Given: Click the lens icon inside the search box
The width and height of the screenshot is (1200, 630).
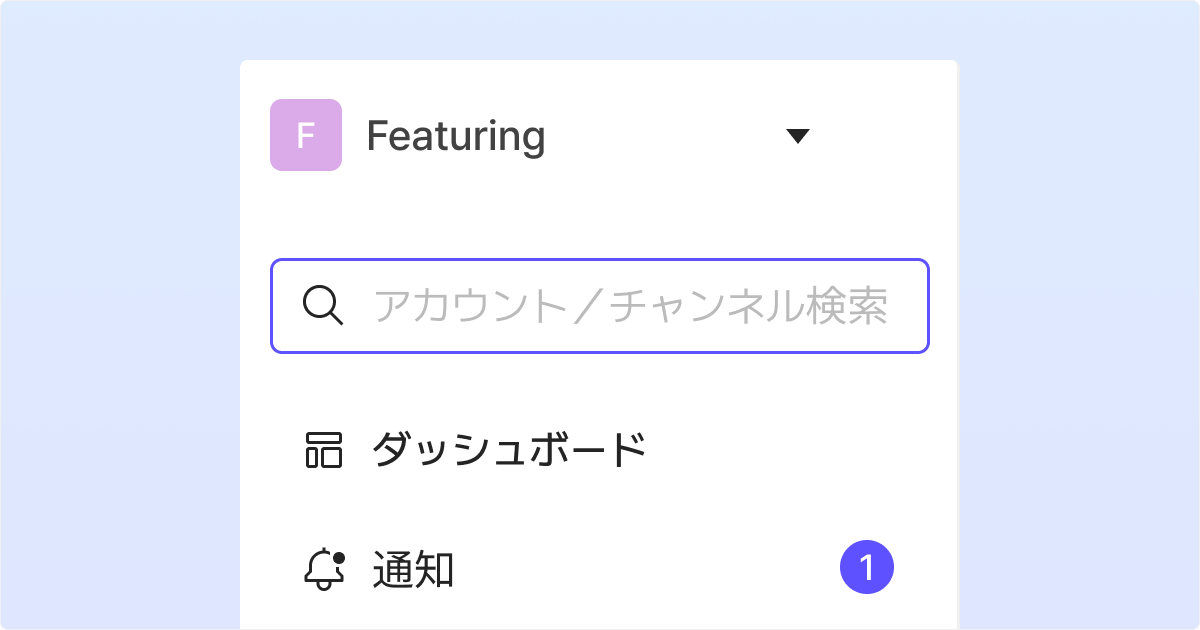Looking at the screenshot, I should coord(323,306).
